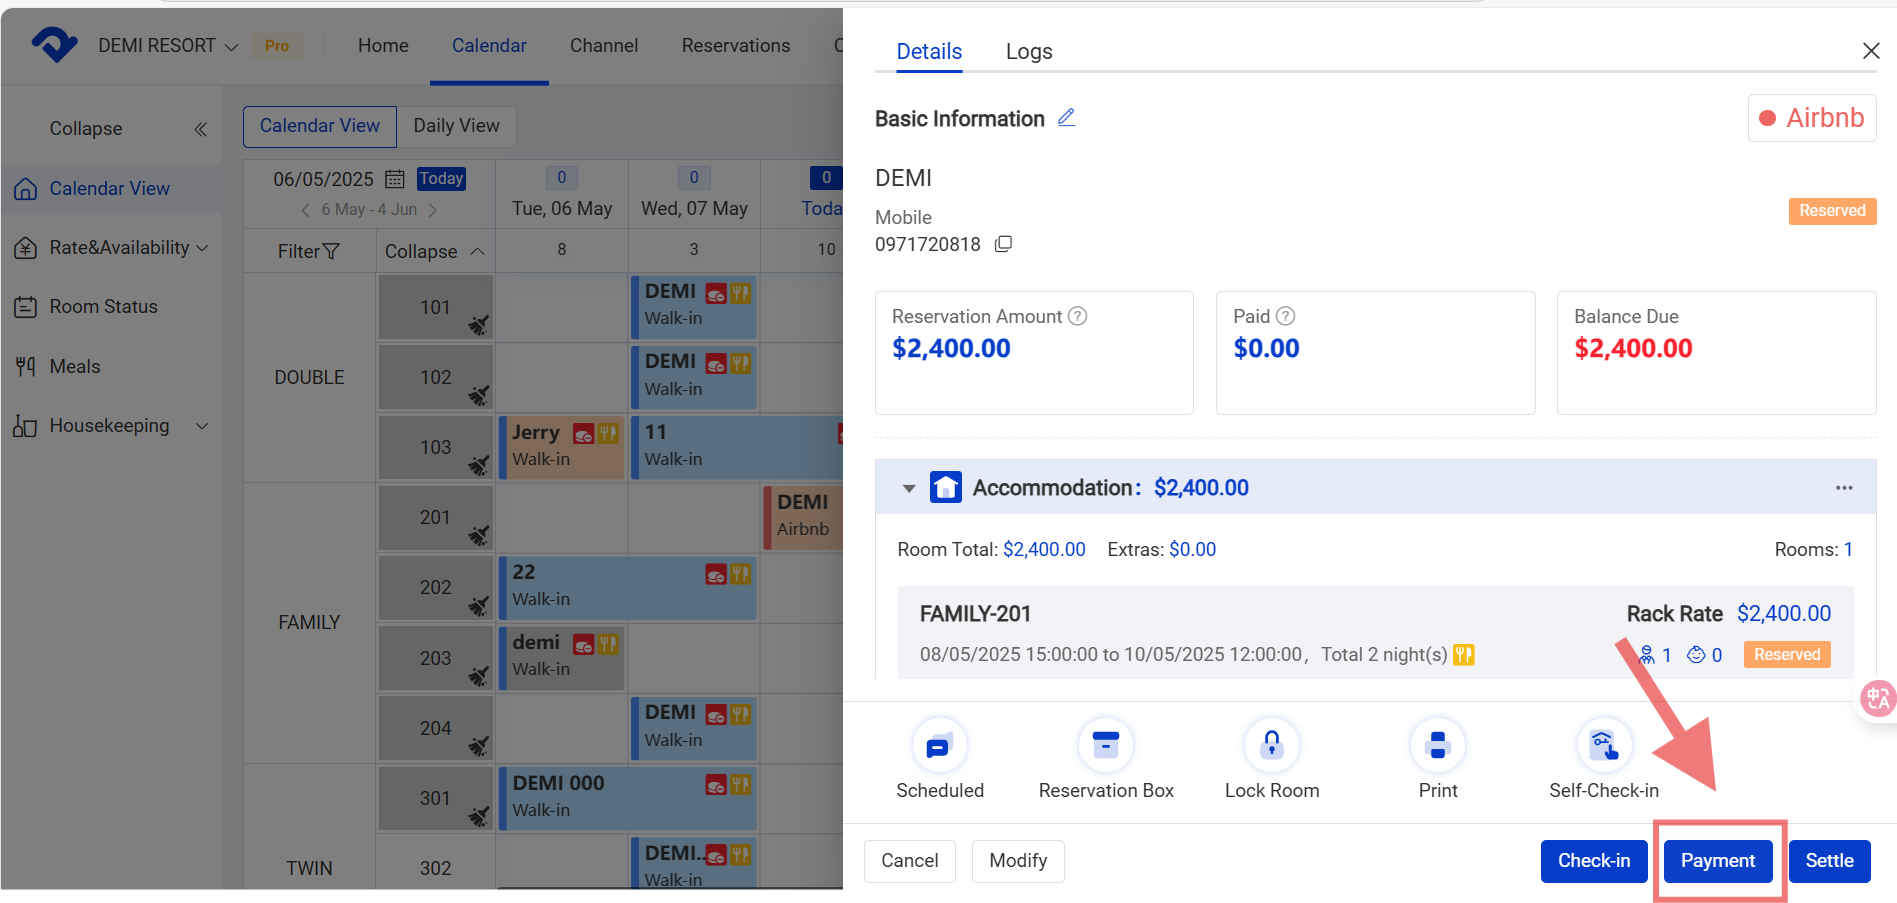Collapse the Accommodation section triangle
Image resolution: width=1897 pixels, height=903 pixels.
(x=909, y=488)
